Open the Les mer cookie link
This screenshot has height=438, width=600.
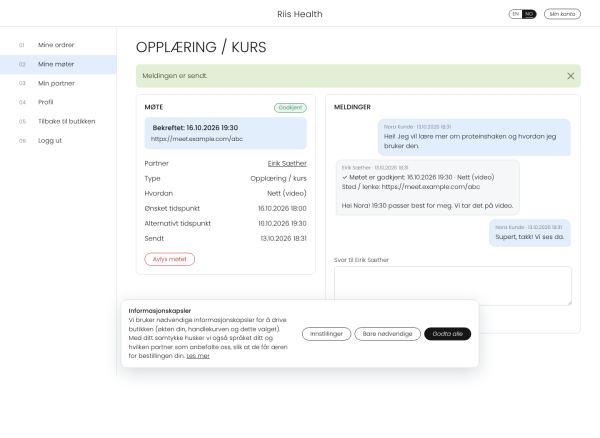click(x=198, y=356)
